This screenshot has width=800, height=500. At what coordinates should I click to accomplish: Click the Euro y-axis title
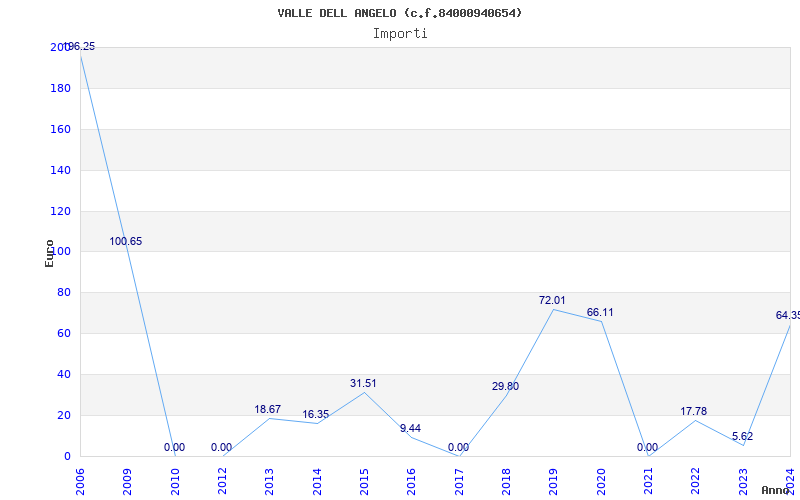49,253
